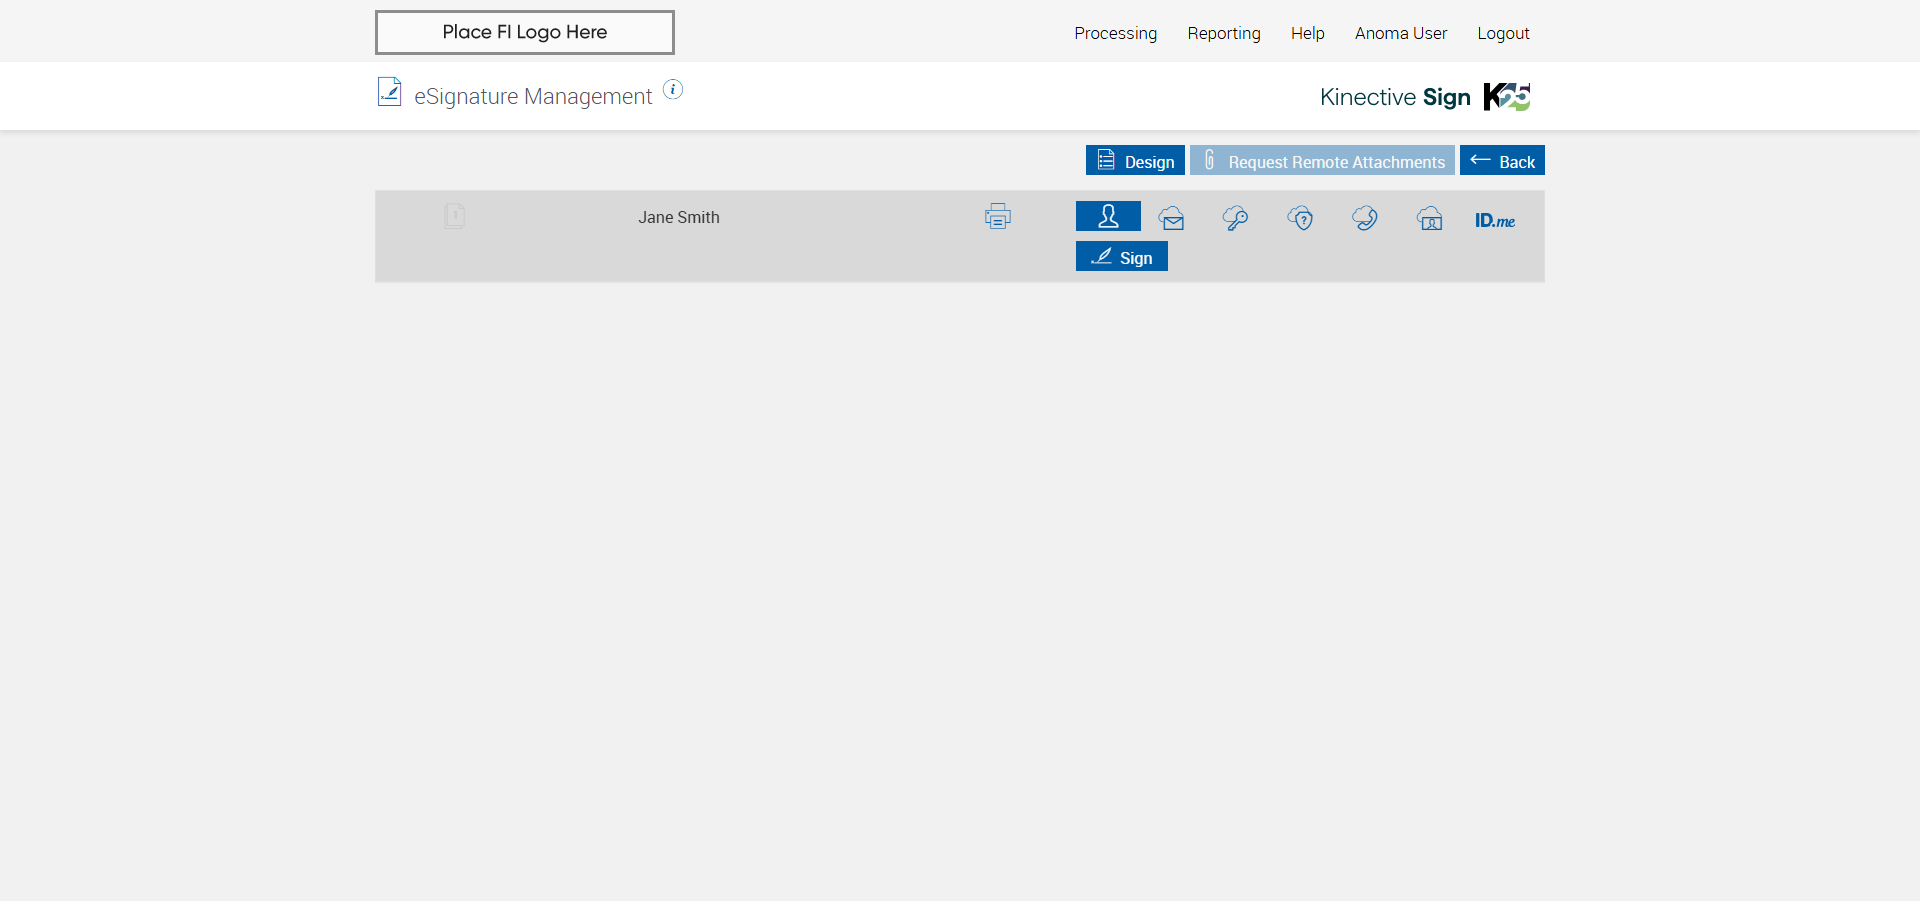Image resolution: width=1920 pixels, height=901 pixels.
Task: Click Request Remote Attachments
Action: 1322,161
